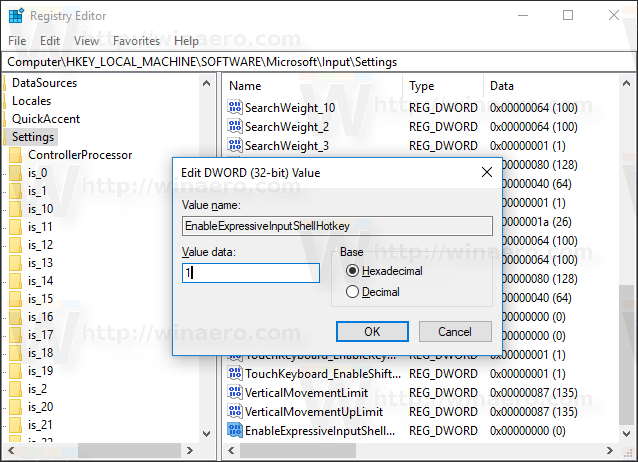Click the VerticalMovementLimit DWORD icon
The width and height of the screenshot is (638, 462).
(235, 392)
